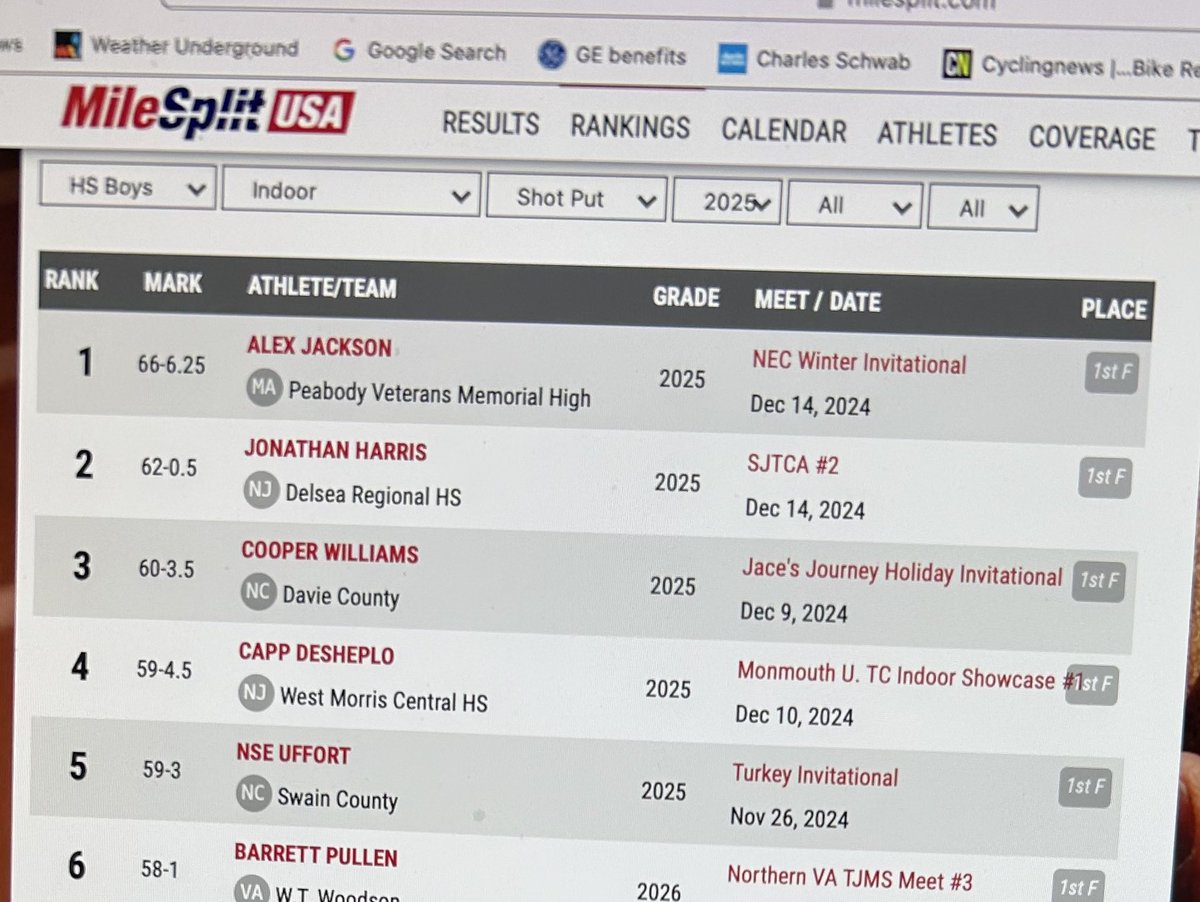Image resolution: width=1200 pixels, height=902 pixels.
Task: Go to the Coverage menu
Action: (x=1092, y=137)
